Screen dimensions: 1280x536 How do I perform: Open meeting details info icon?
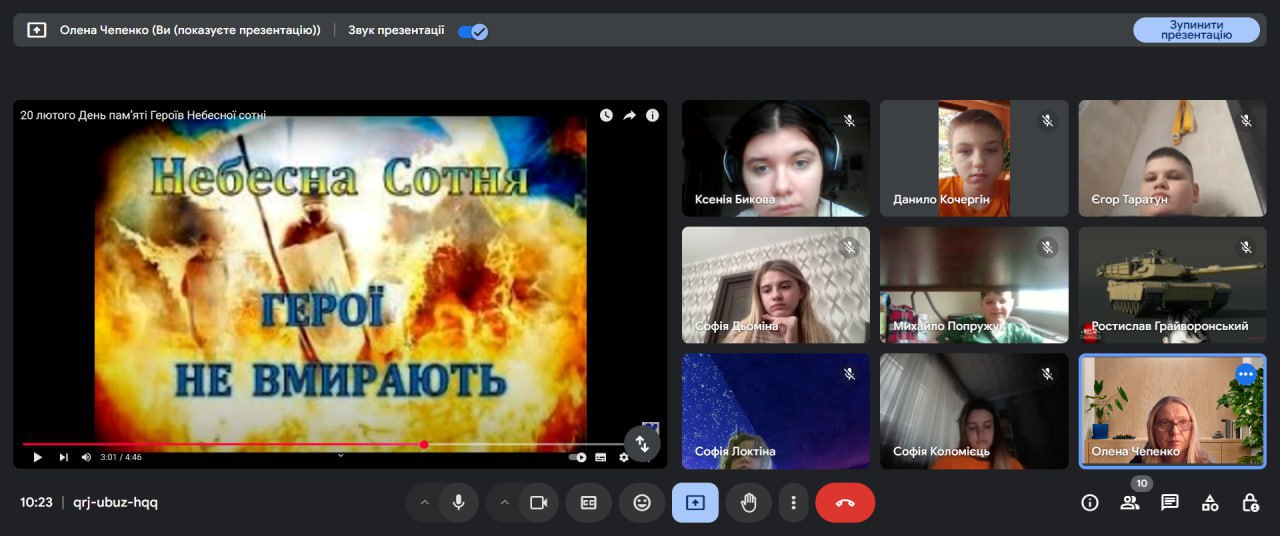point(1090,503)
